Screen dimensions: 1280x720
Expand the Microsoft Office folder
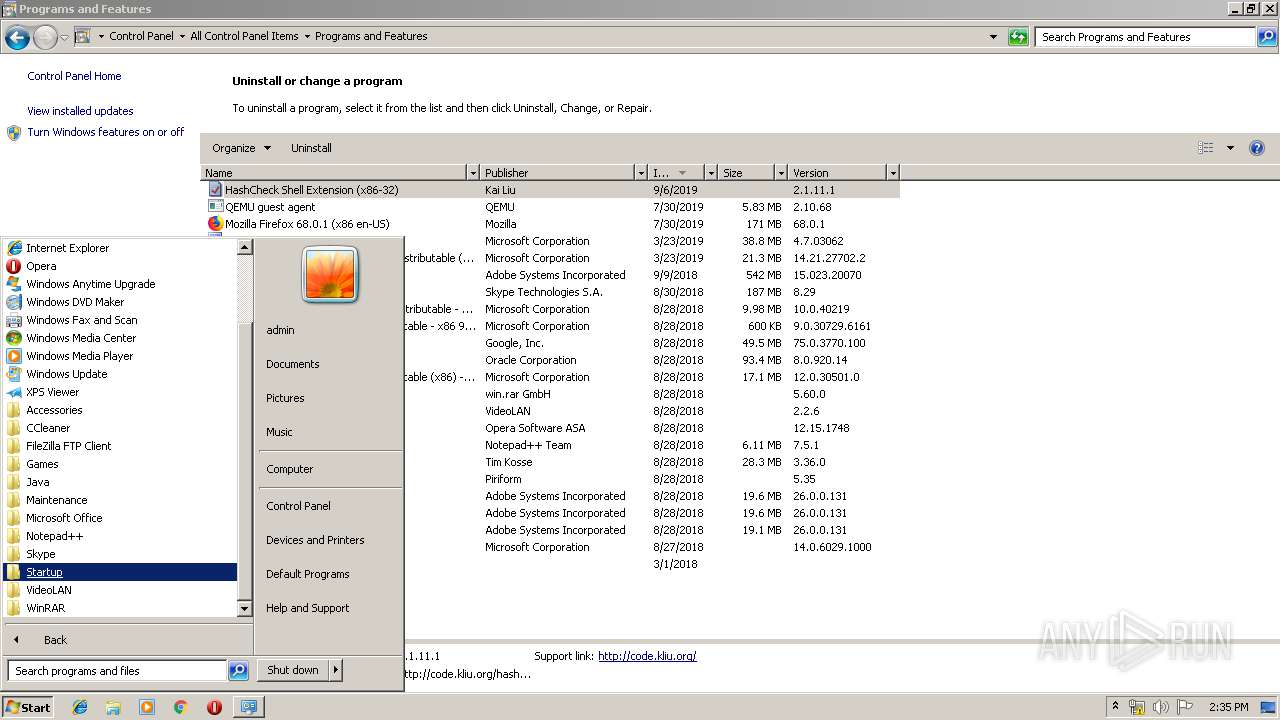click(64, 518)
